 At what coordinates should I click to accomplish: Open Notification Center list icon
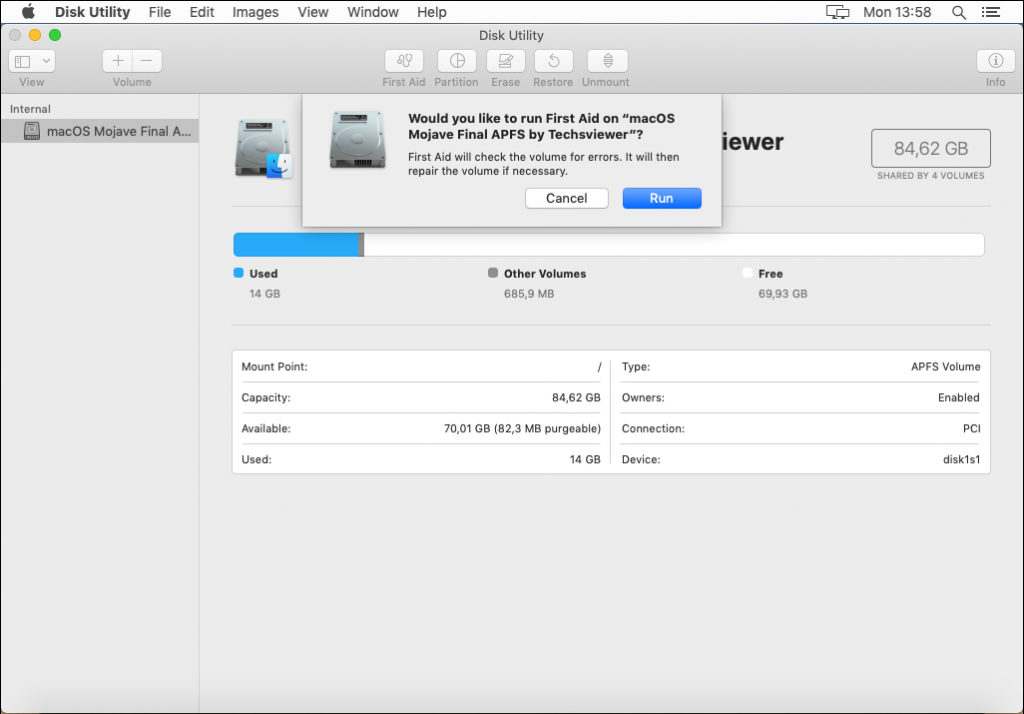pos(991,12)
